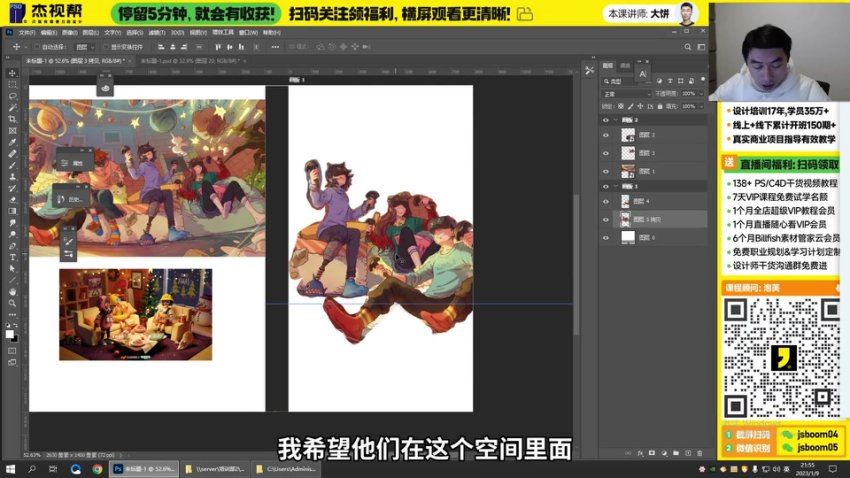Toggle the auto-select checkbox
850x478 pixels.
36,47
